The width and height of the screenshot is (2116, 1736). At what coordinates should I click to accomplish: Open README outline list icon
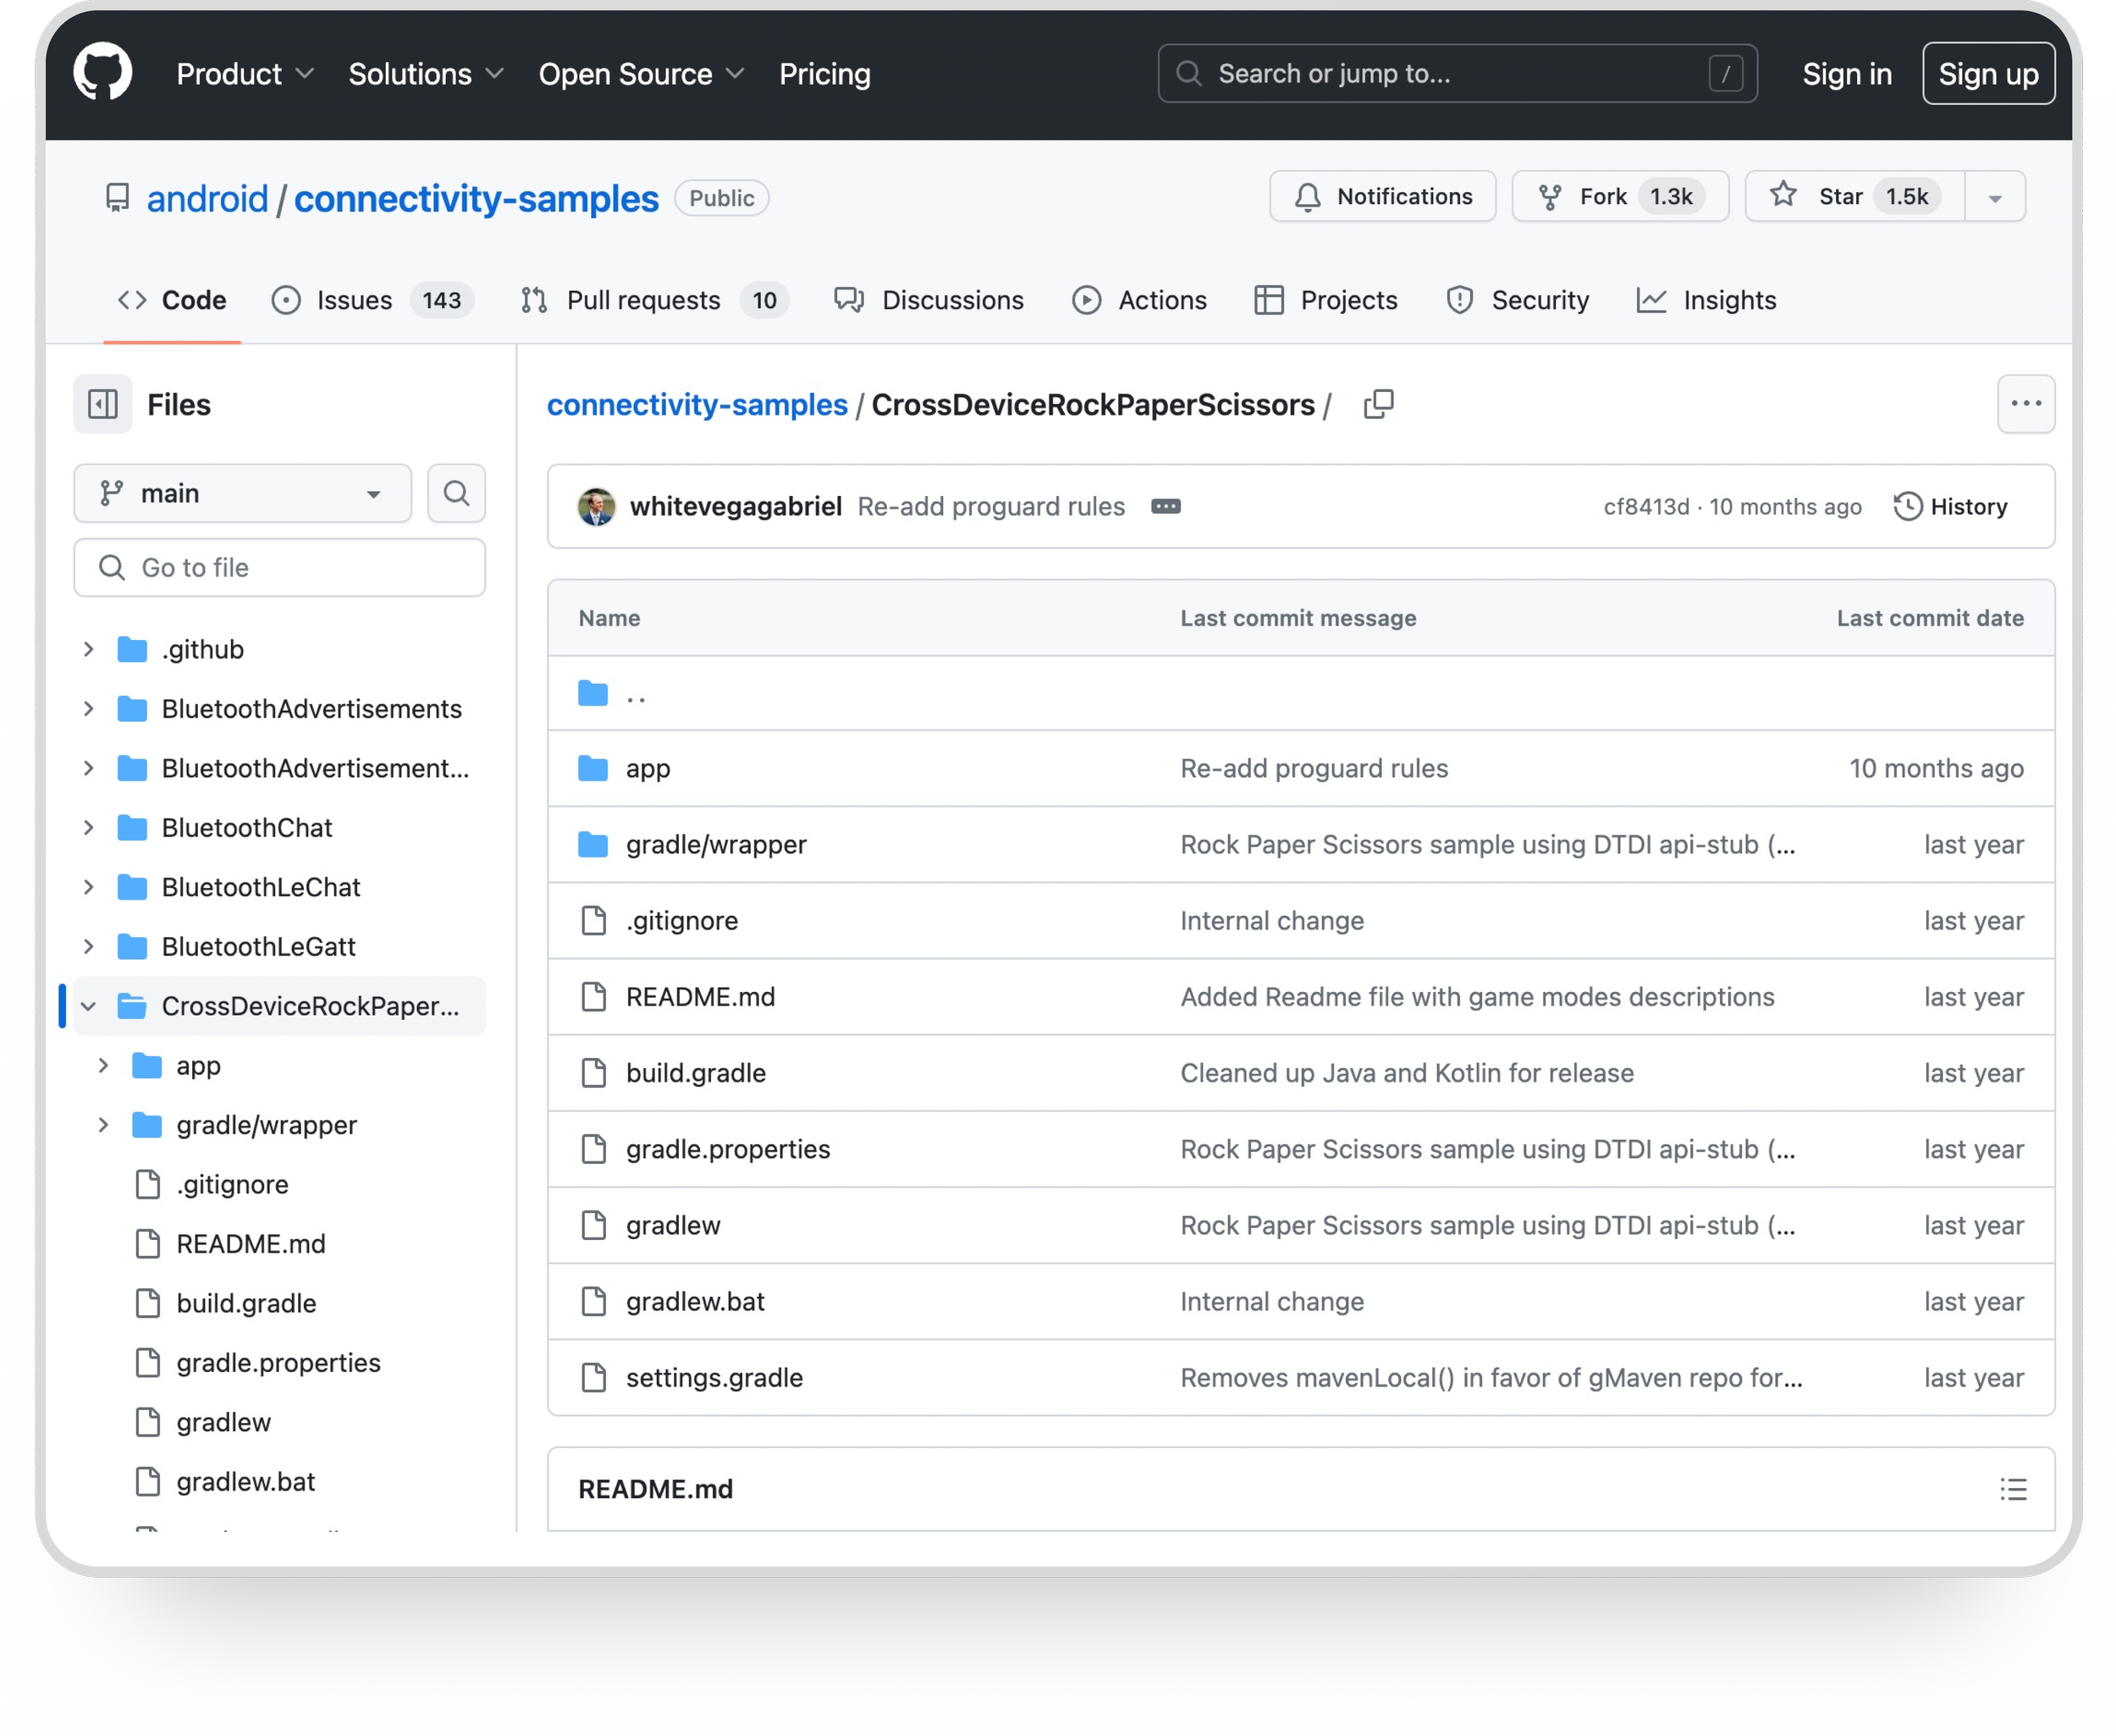click(2012, 1489)
